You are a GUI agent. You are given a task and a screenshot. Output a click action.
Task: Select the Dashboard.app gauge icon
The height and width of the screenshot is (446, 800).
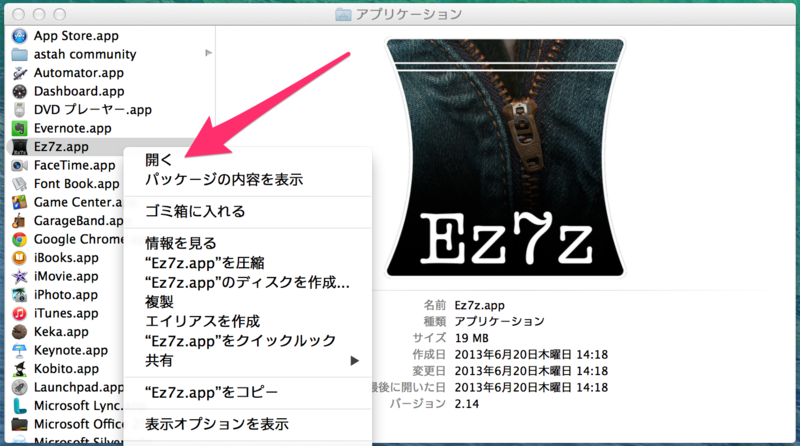[19, 91]
